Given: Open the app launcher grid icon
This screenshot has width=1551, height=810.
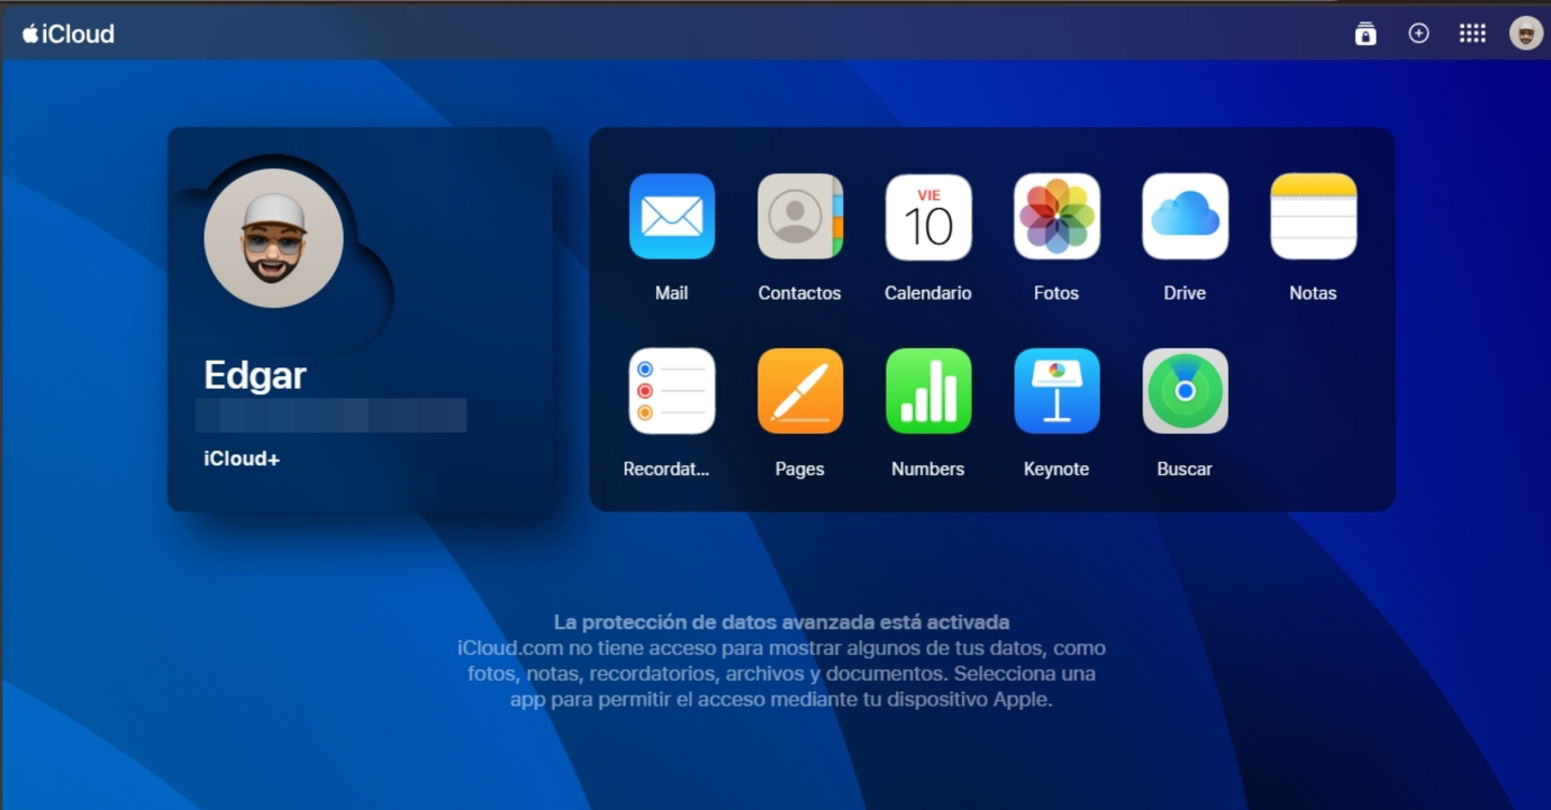Looking at the screenshot, I should click(1472, 33).
